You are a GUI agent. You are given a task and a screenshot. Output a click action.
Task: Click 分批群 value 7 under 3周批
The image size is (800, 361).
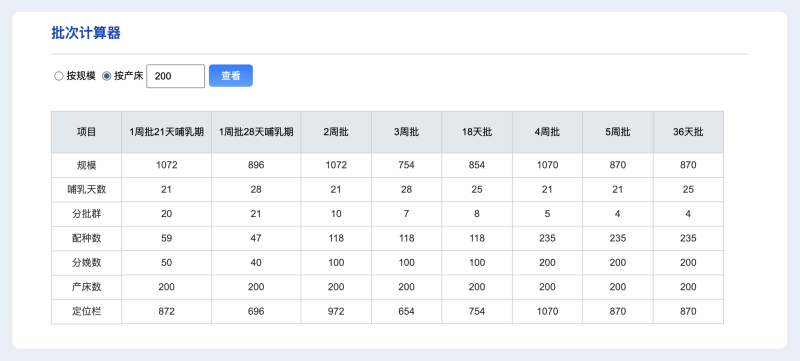point(406,214)
